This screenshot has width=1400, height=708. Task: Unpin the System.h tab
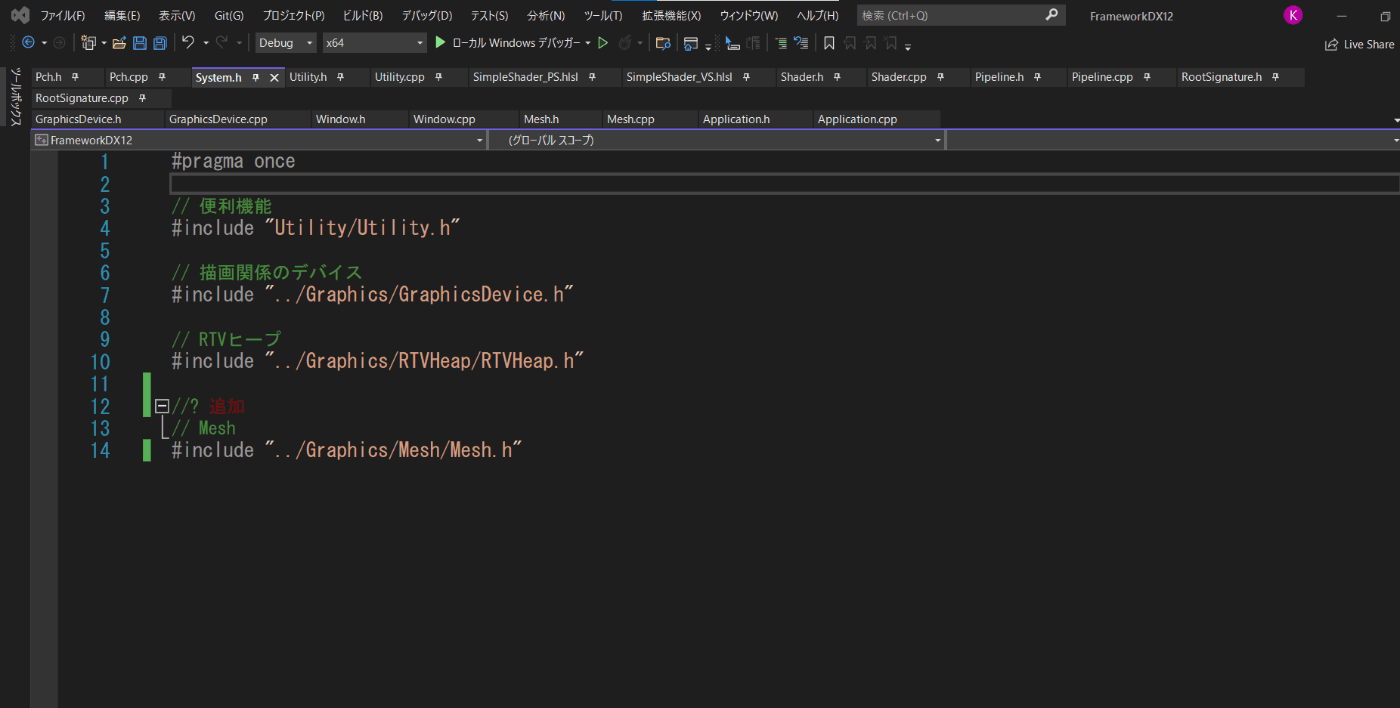[256, 77]
